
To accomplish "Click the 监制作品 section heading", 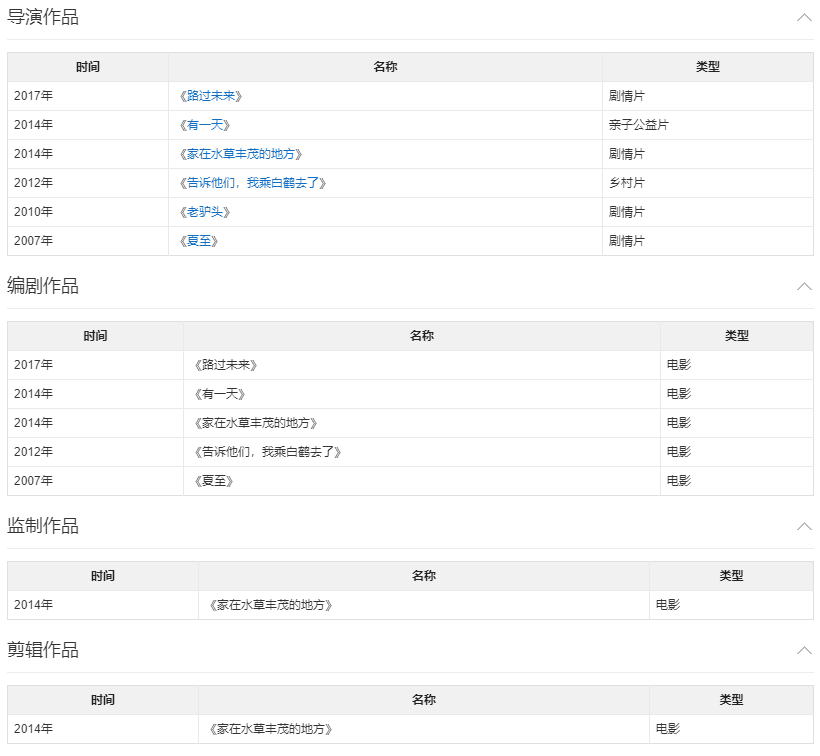I will click(43, 525).
